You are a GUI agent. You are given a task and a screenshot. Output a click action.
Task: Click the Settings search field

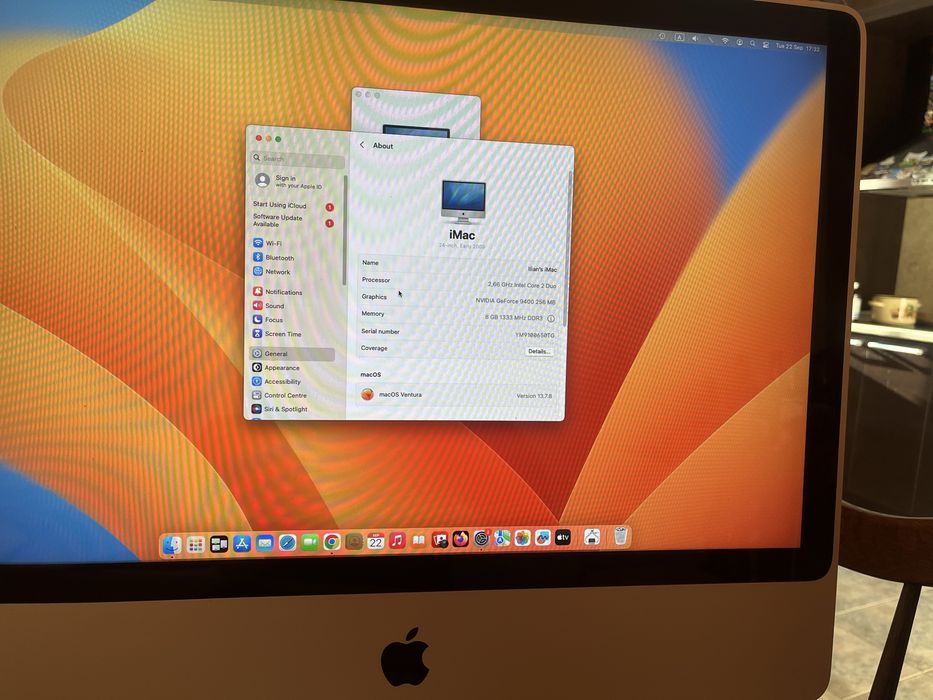pyautogui.click(x=299, y=159)
